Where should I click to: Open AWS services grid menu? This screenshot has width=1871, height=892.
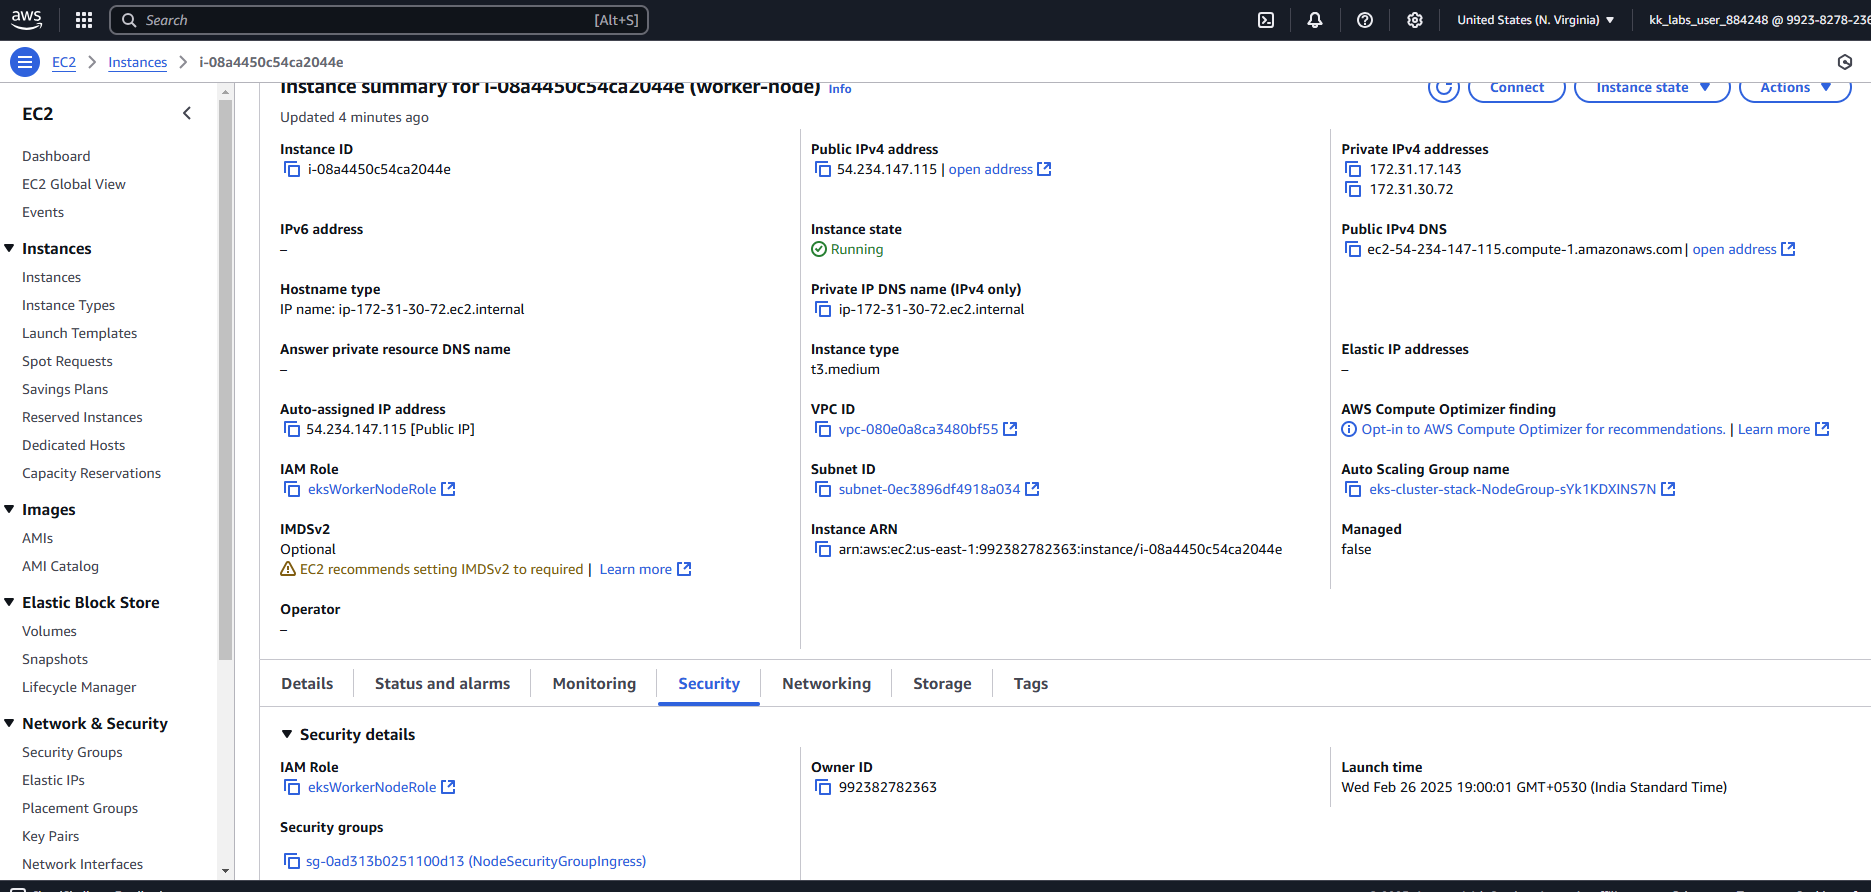coord(84,20)
